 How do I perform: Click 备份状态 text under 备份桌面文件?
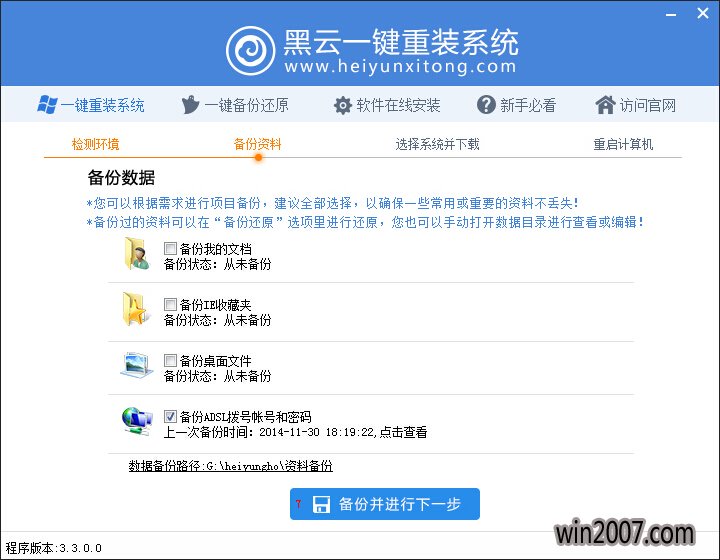click(x=218, y=376)
